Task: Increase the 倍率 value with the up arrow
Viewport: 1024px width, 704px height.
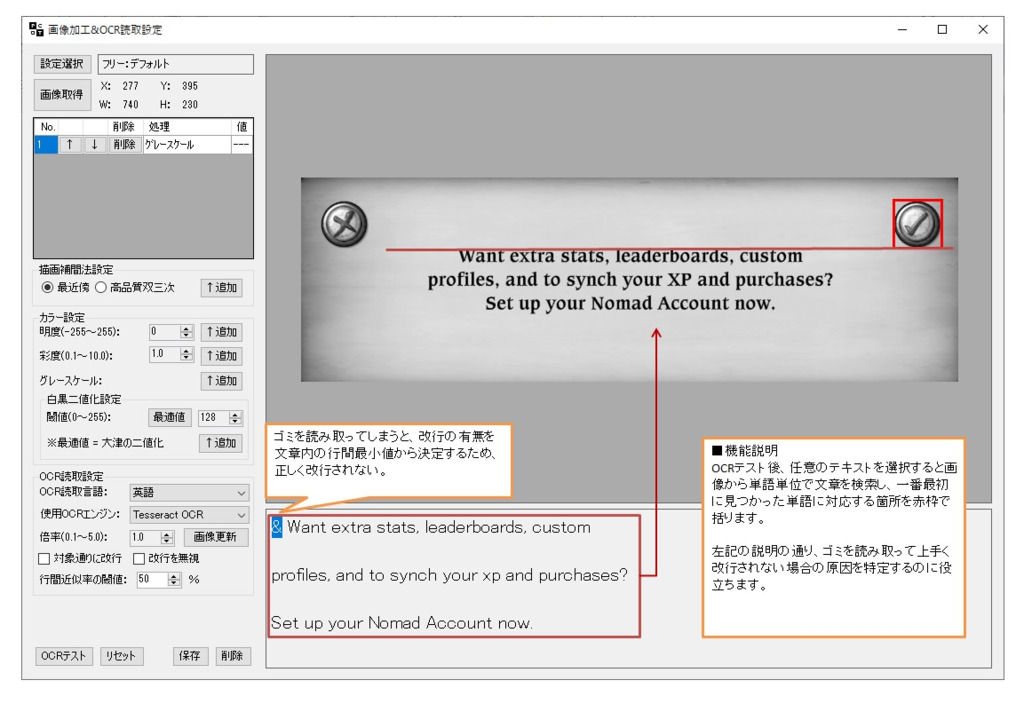Action: (x=168, y=534)
